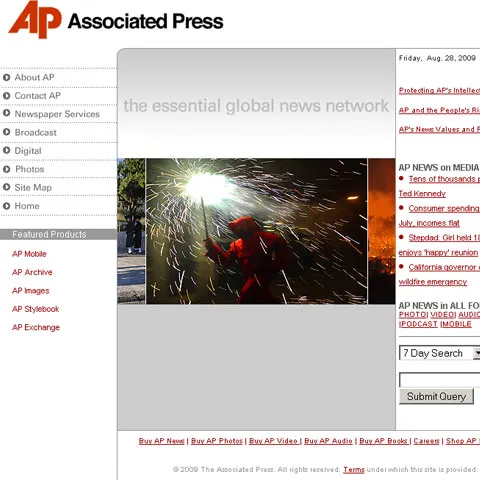Open the Buy AP Audio link
480x480 pixels.
tap(328, 441)
